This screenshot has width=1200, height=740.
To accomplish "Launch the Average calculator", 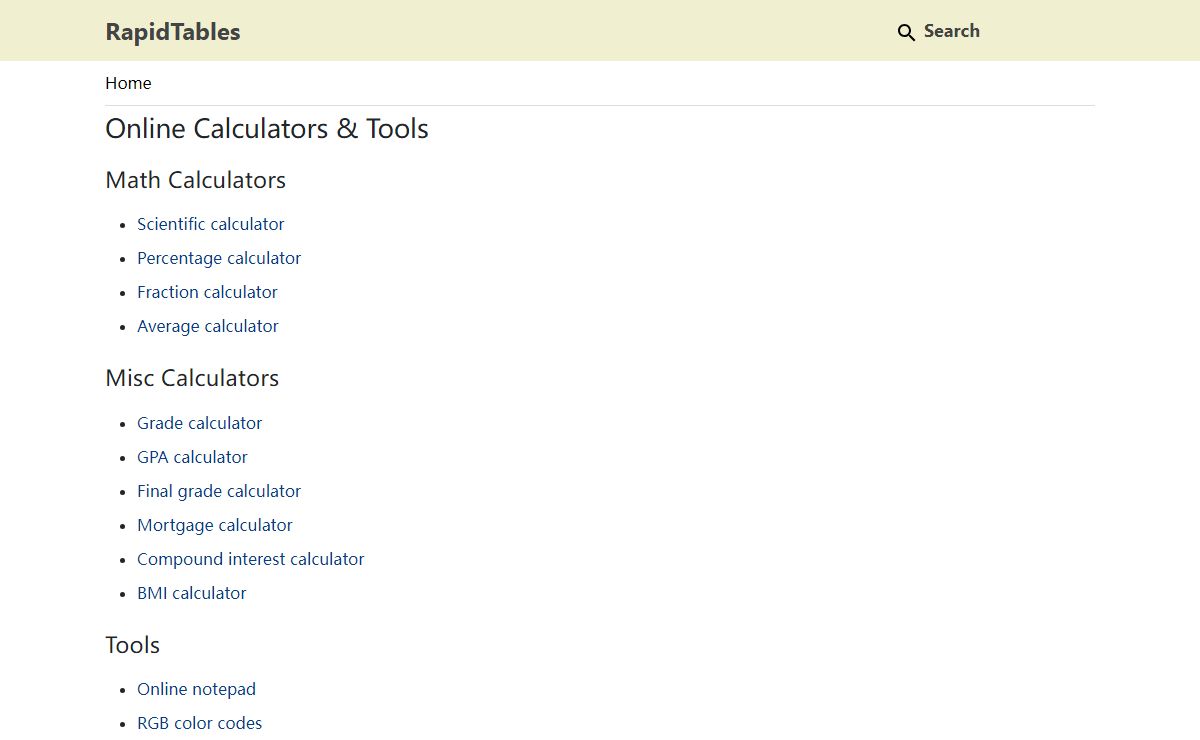I will point(207,326).
